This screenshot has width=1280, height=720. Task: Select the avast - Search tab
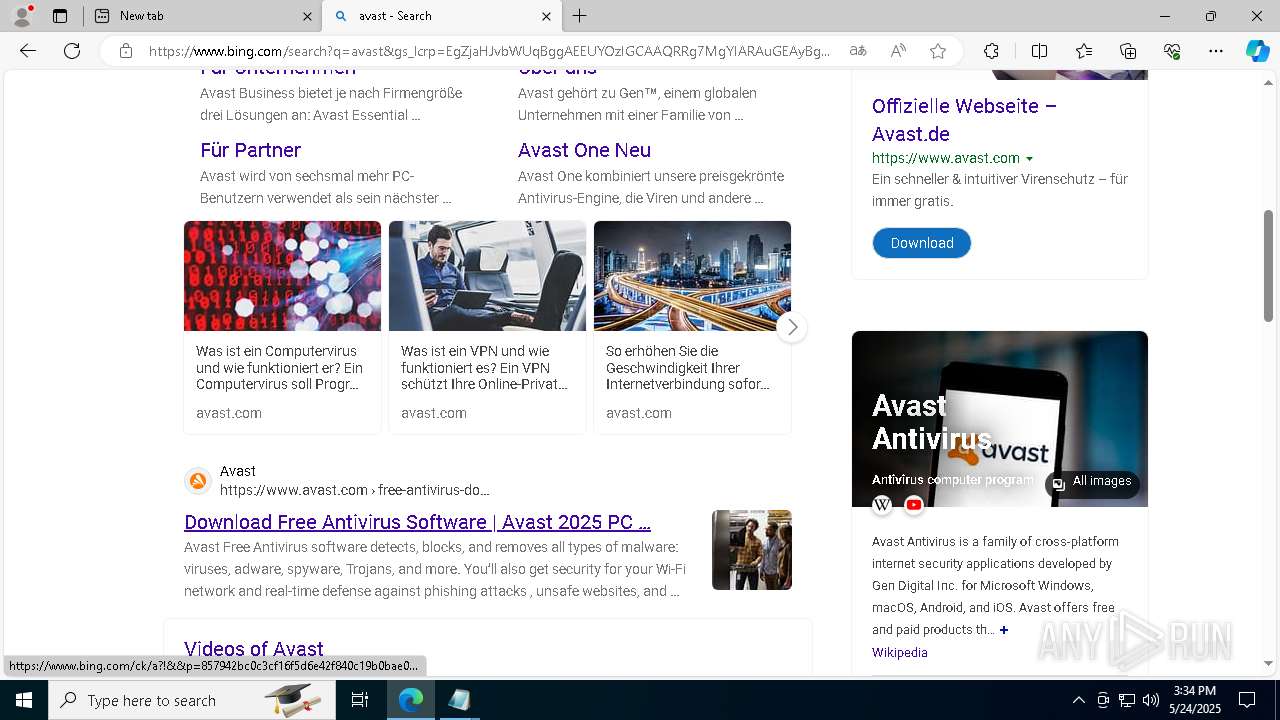(x=442, y=16)
